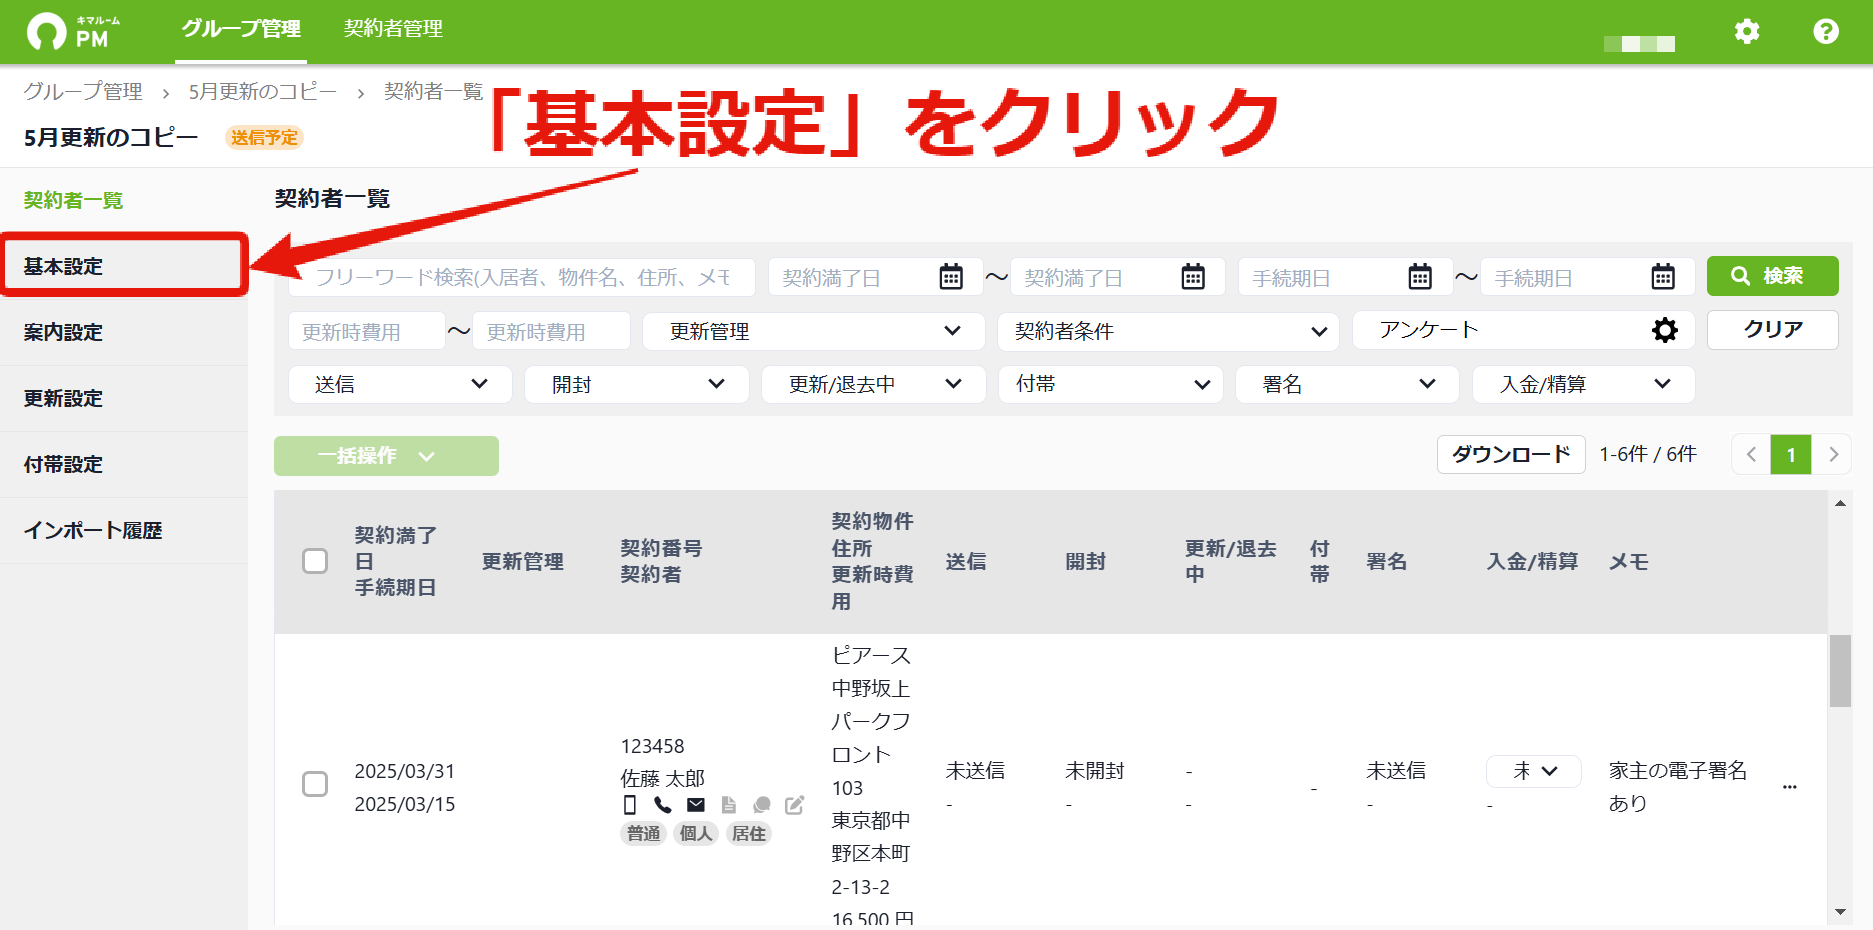Screen dimensions: 1873x930
Task: Click the 普通 tag on 佐藤 太郎
Action: point(643,833)
